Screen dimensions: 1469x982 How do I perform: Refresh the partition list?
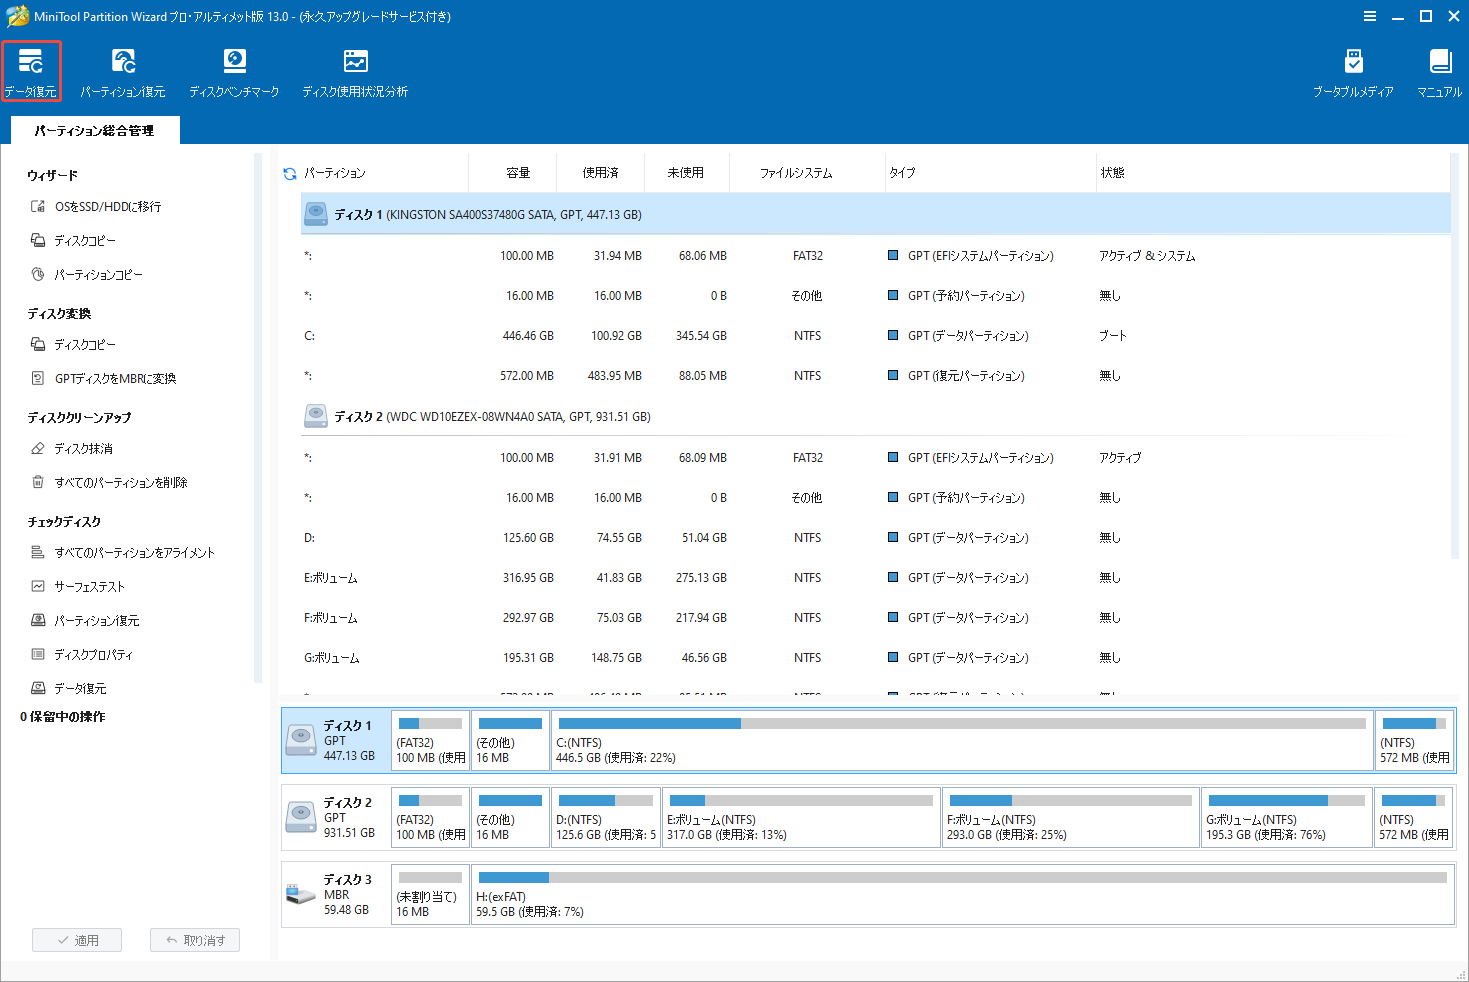(x=289, y=172)
